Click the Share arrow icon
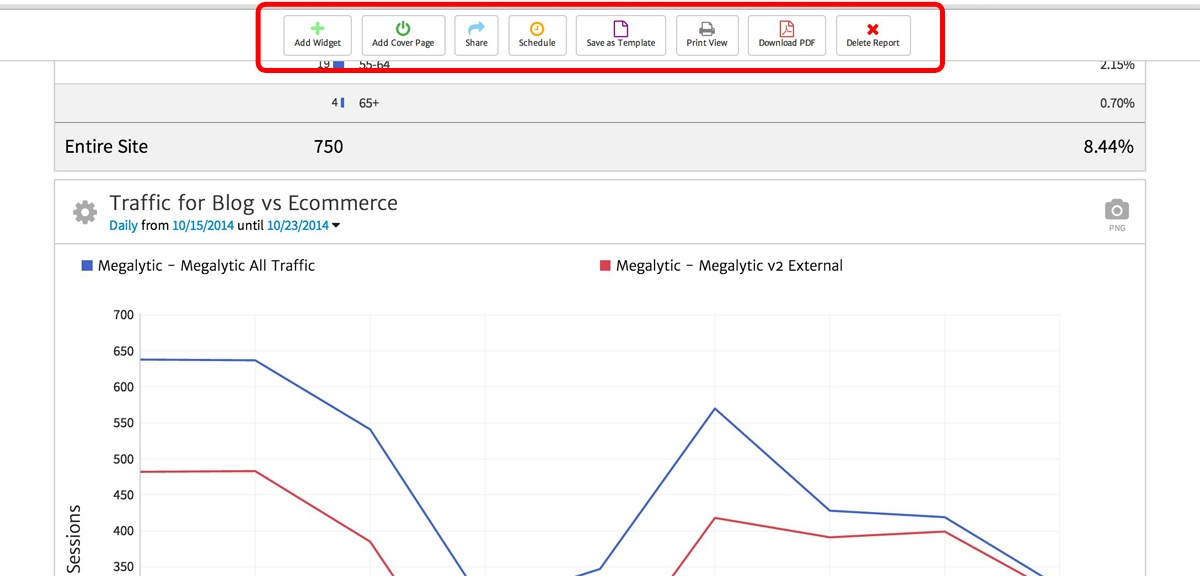 (x=476, y=27)
